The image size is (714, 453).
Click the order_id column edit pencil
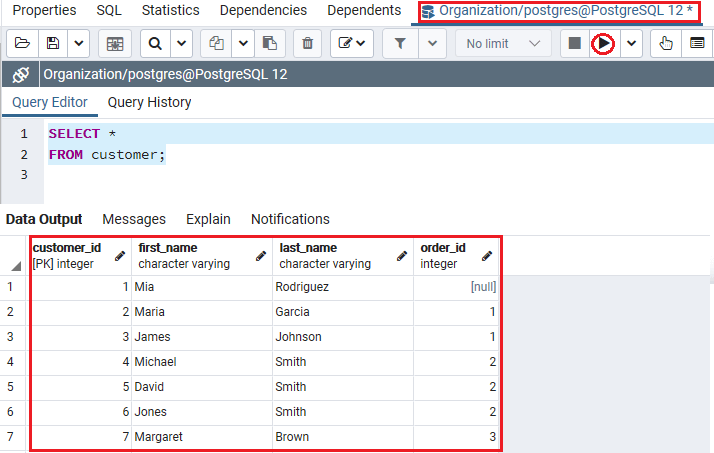[487, 256]
